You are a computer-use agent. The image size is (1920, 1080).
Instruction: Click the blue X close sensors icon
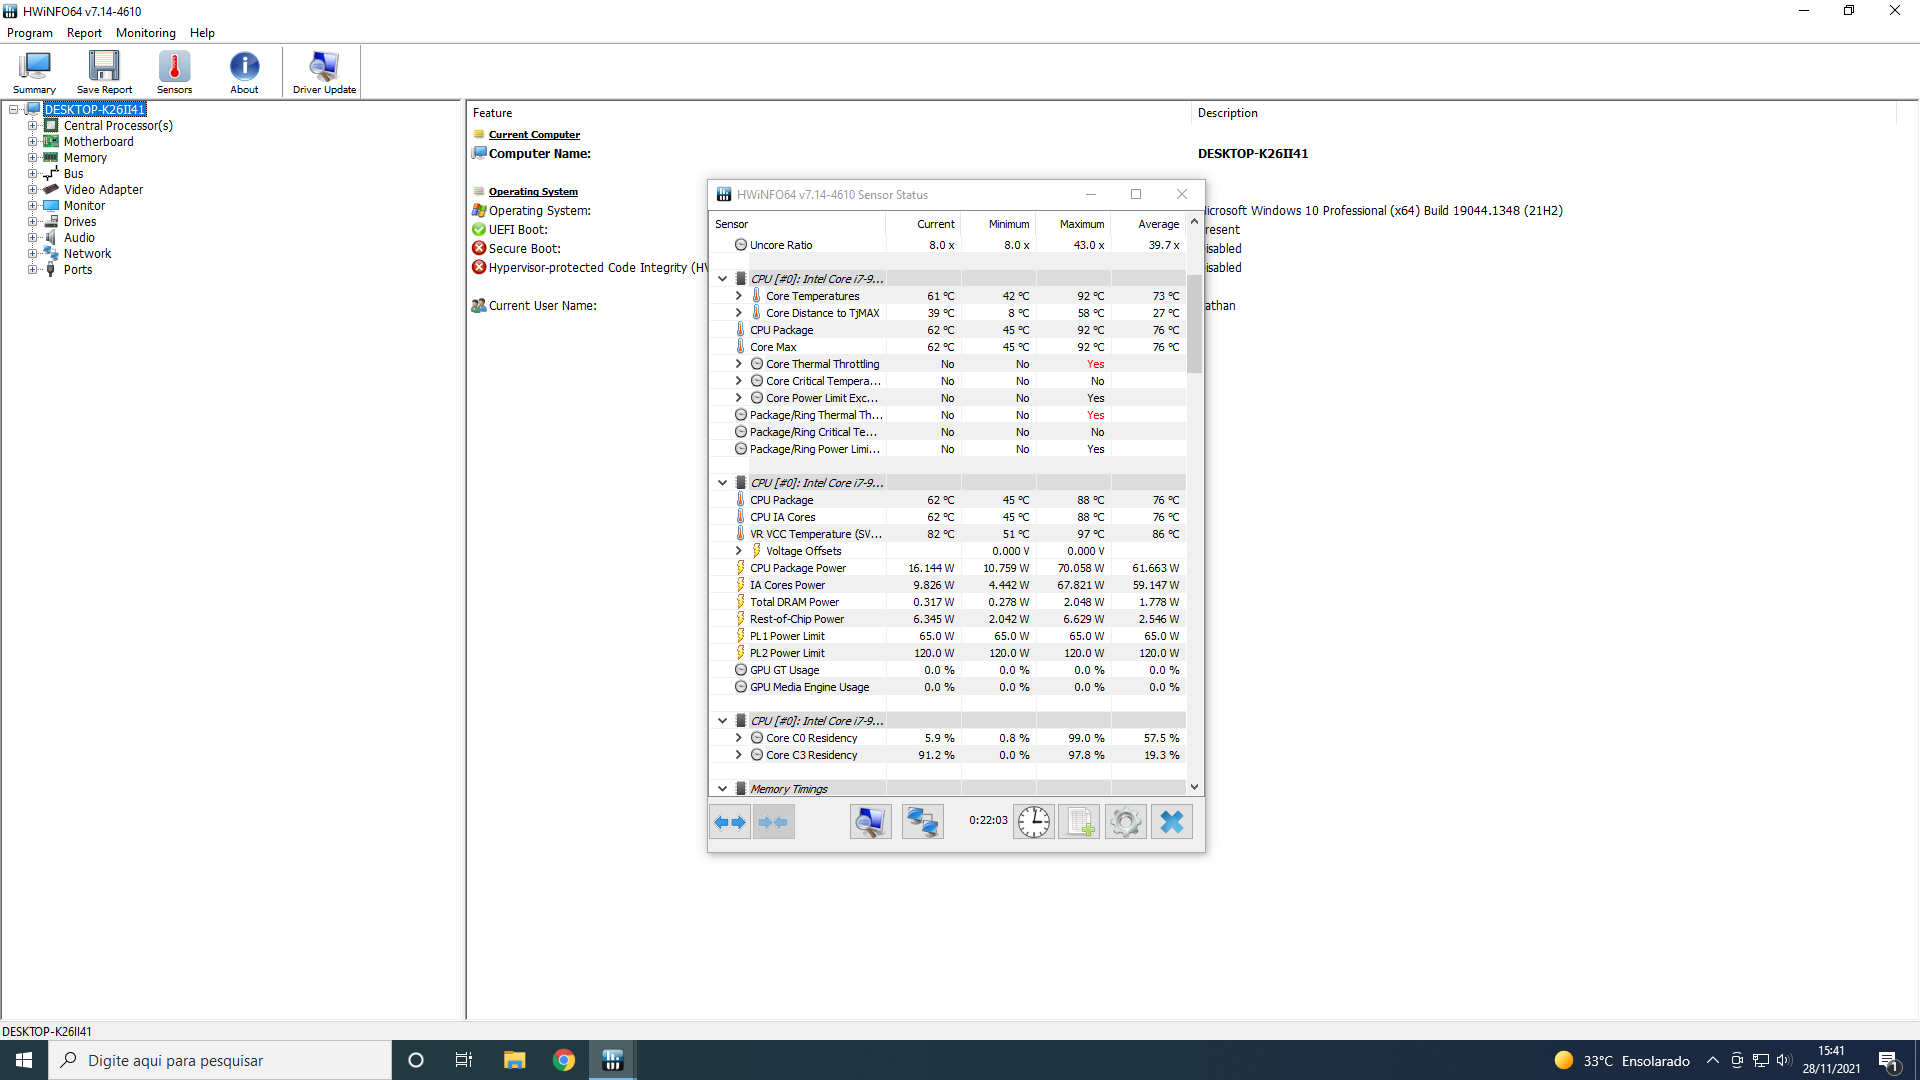pos(1171,822)
